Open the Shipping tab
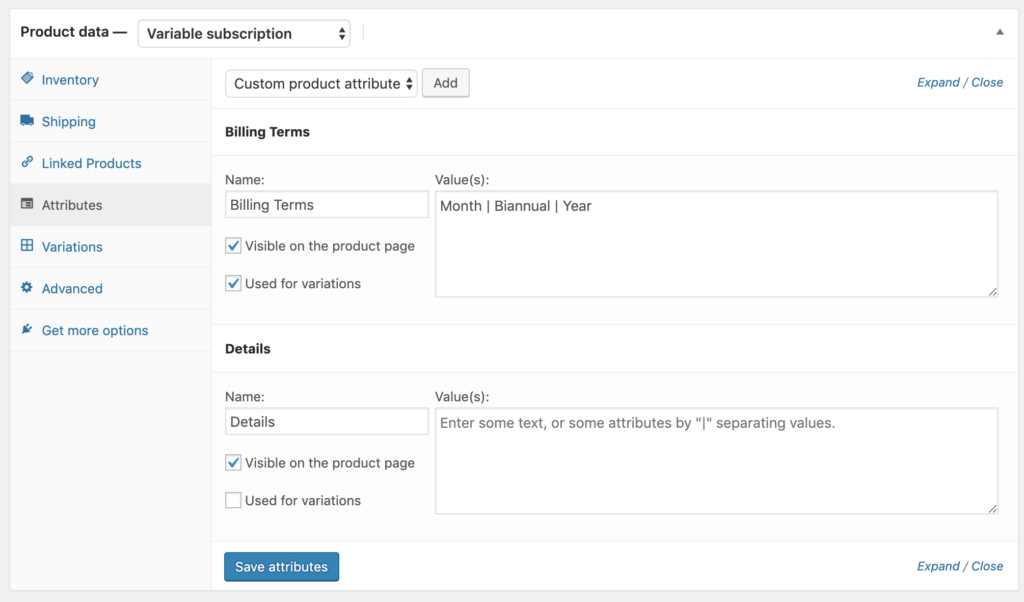Viewport: 1024px width, 602px height. click(68, 122)
